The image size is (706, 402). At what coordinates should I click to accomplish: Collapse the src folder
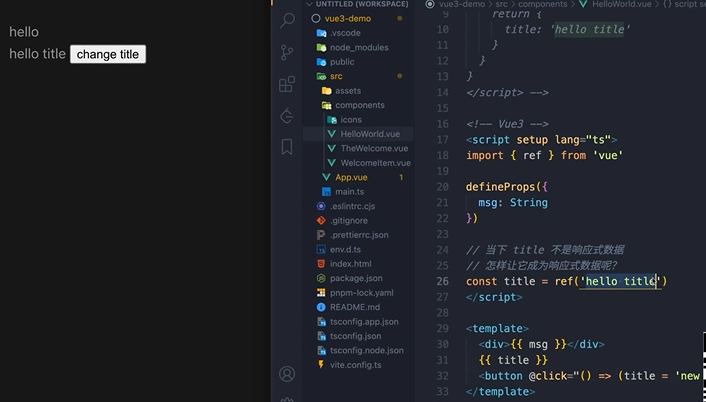coord(336,76)
